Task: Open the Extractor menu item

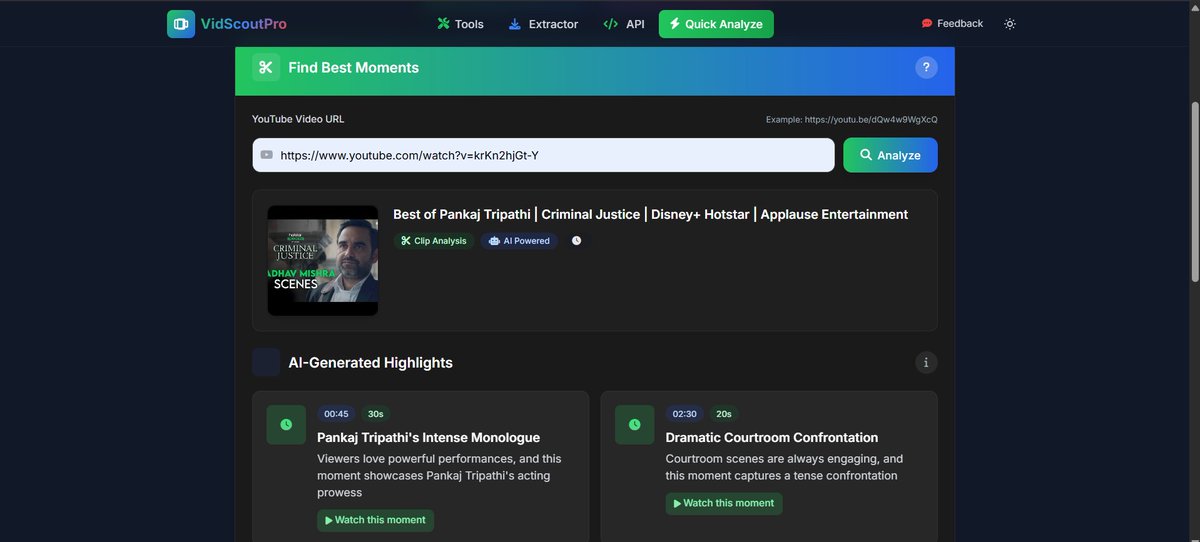Action: tap(543, 24)
